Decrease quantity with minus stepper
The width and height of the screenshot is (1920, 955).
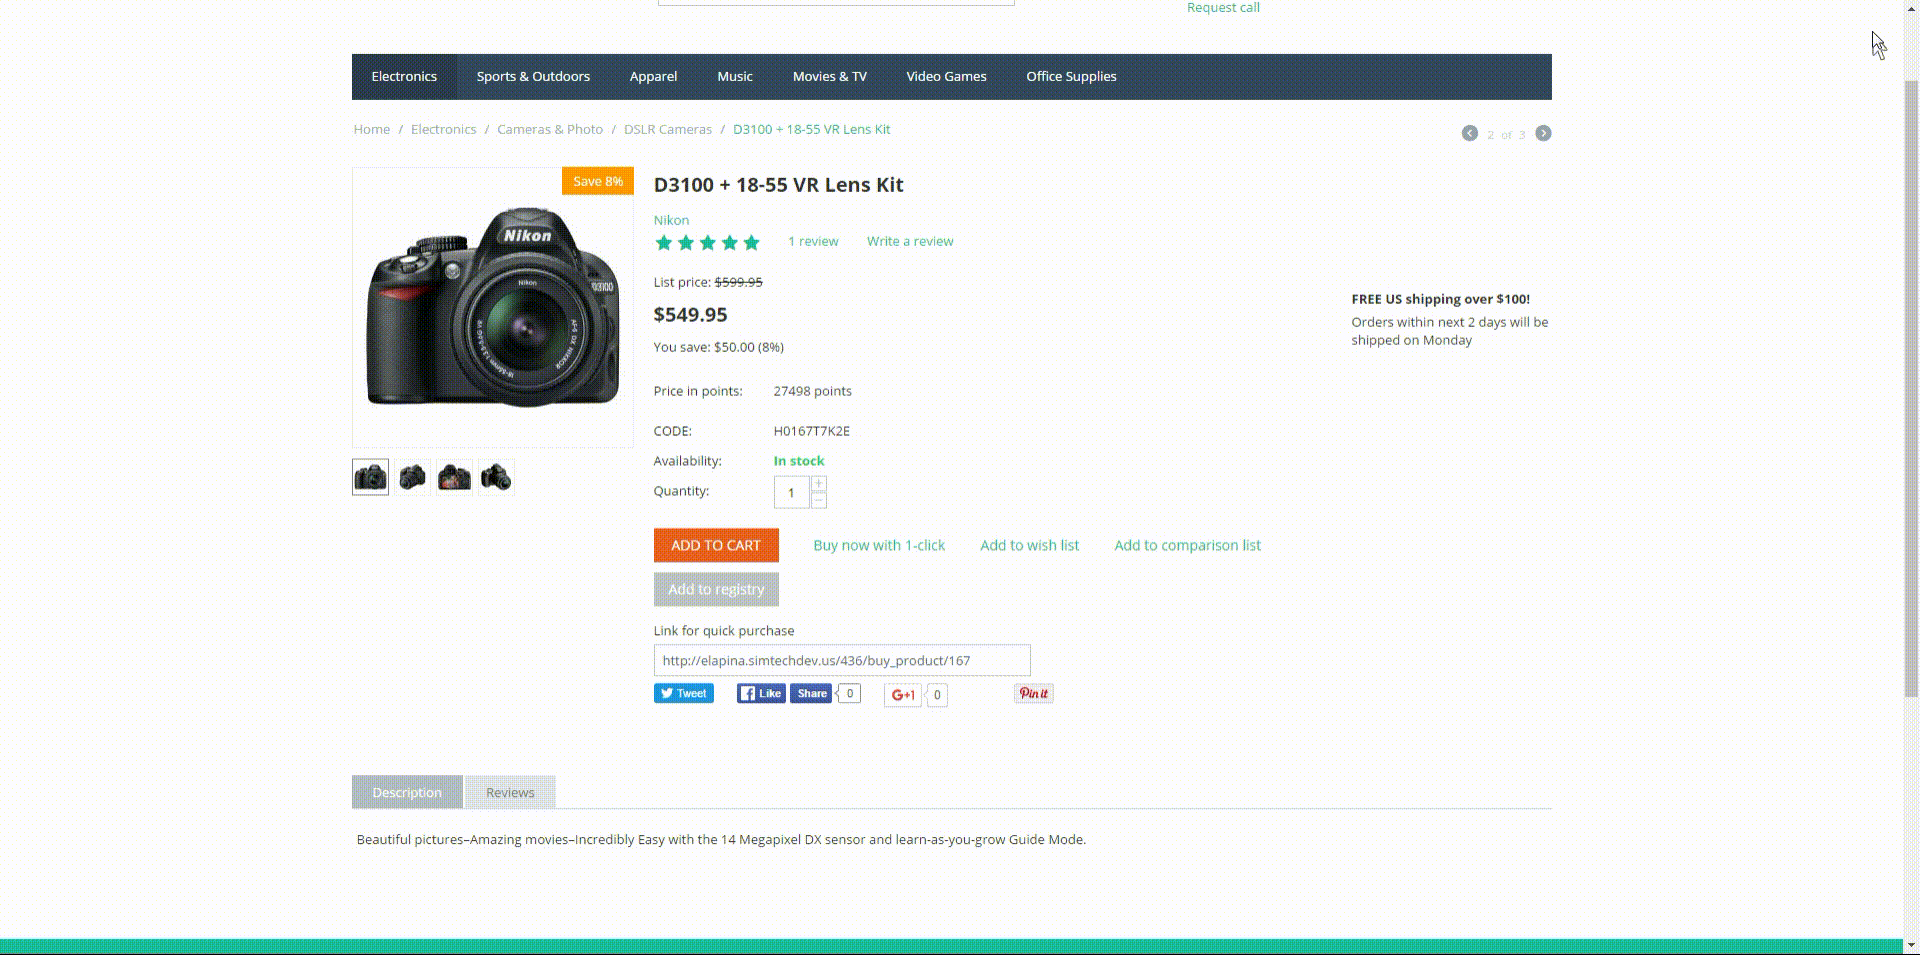pos(819,500)
